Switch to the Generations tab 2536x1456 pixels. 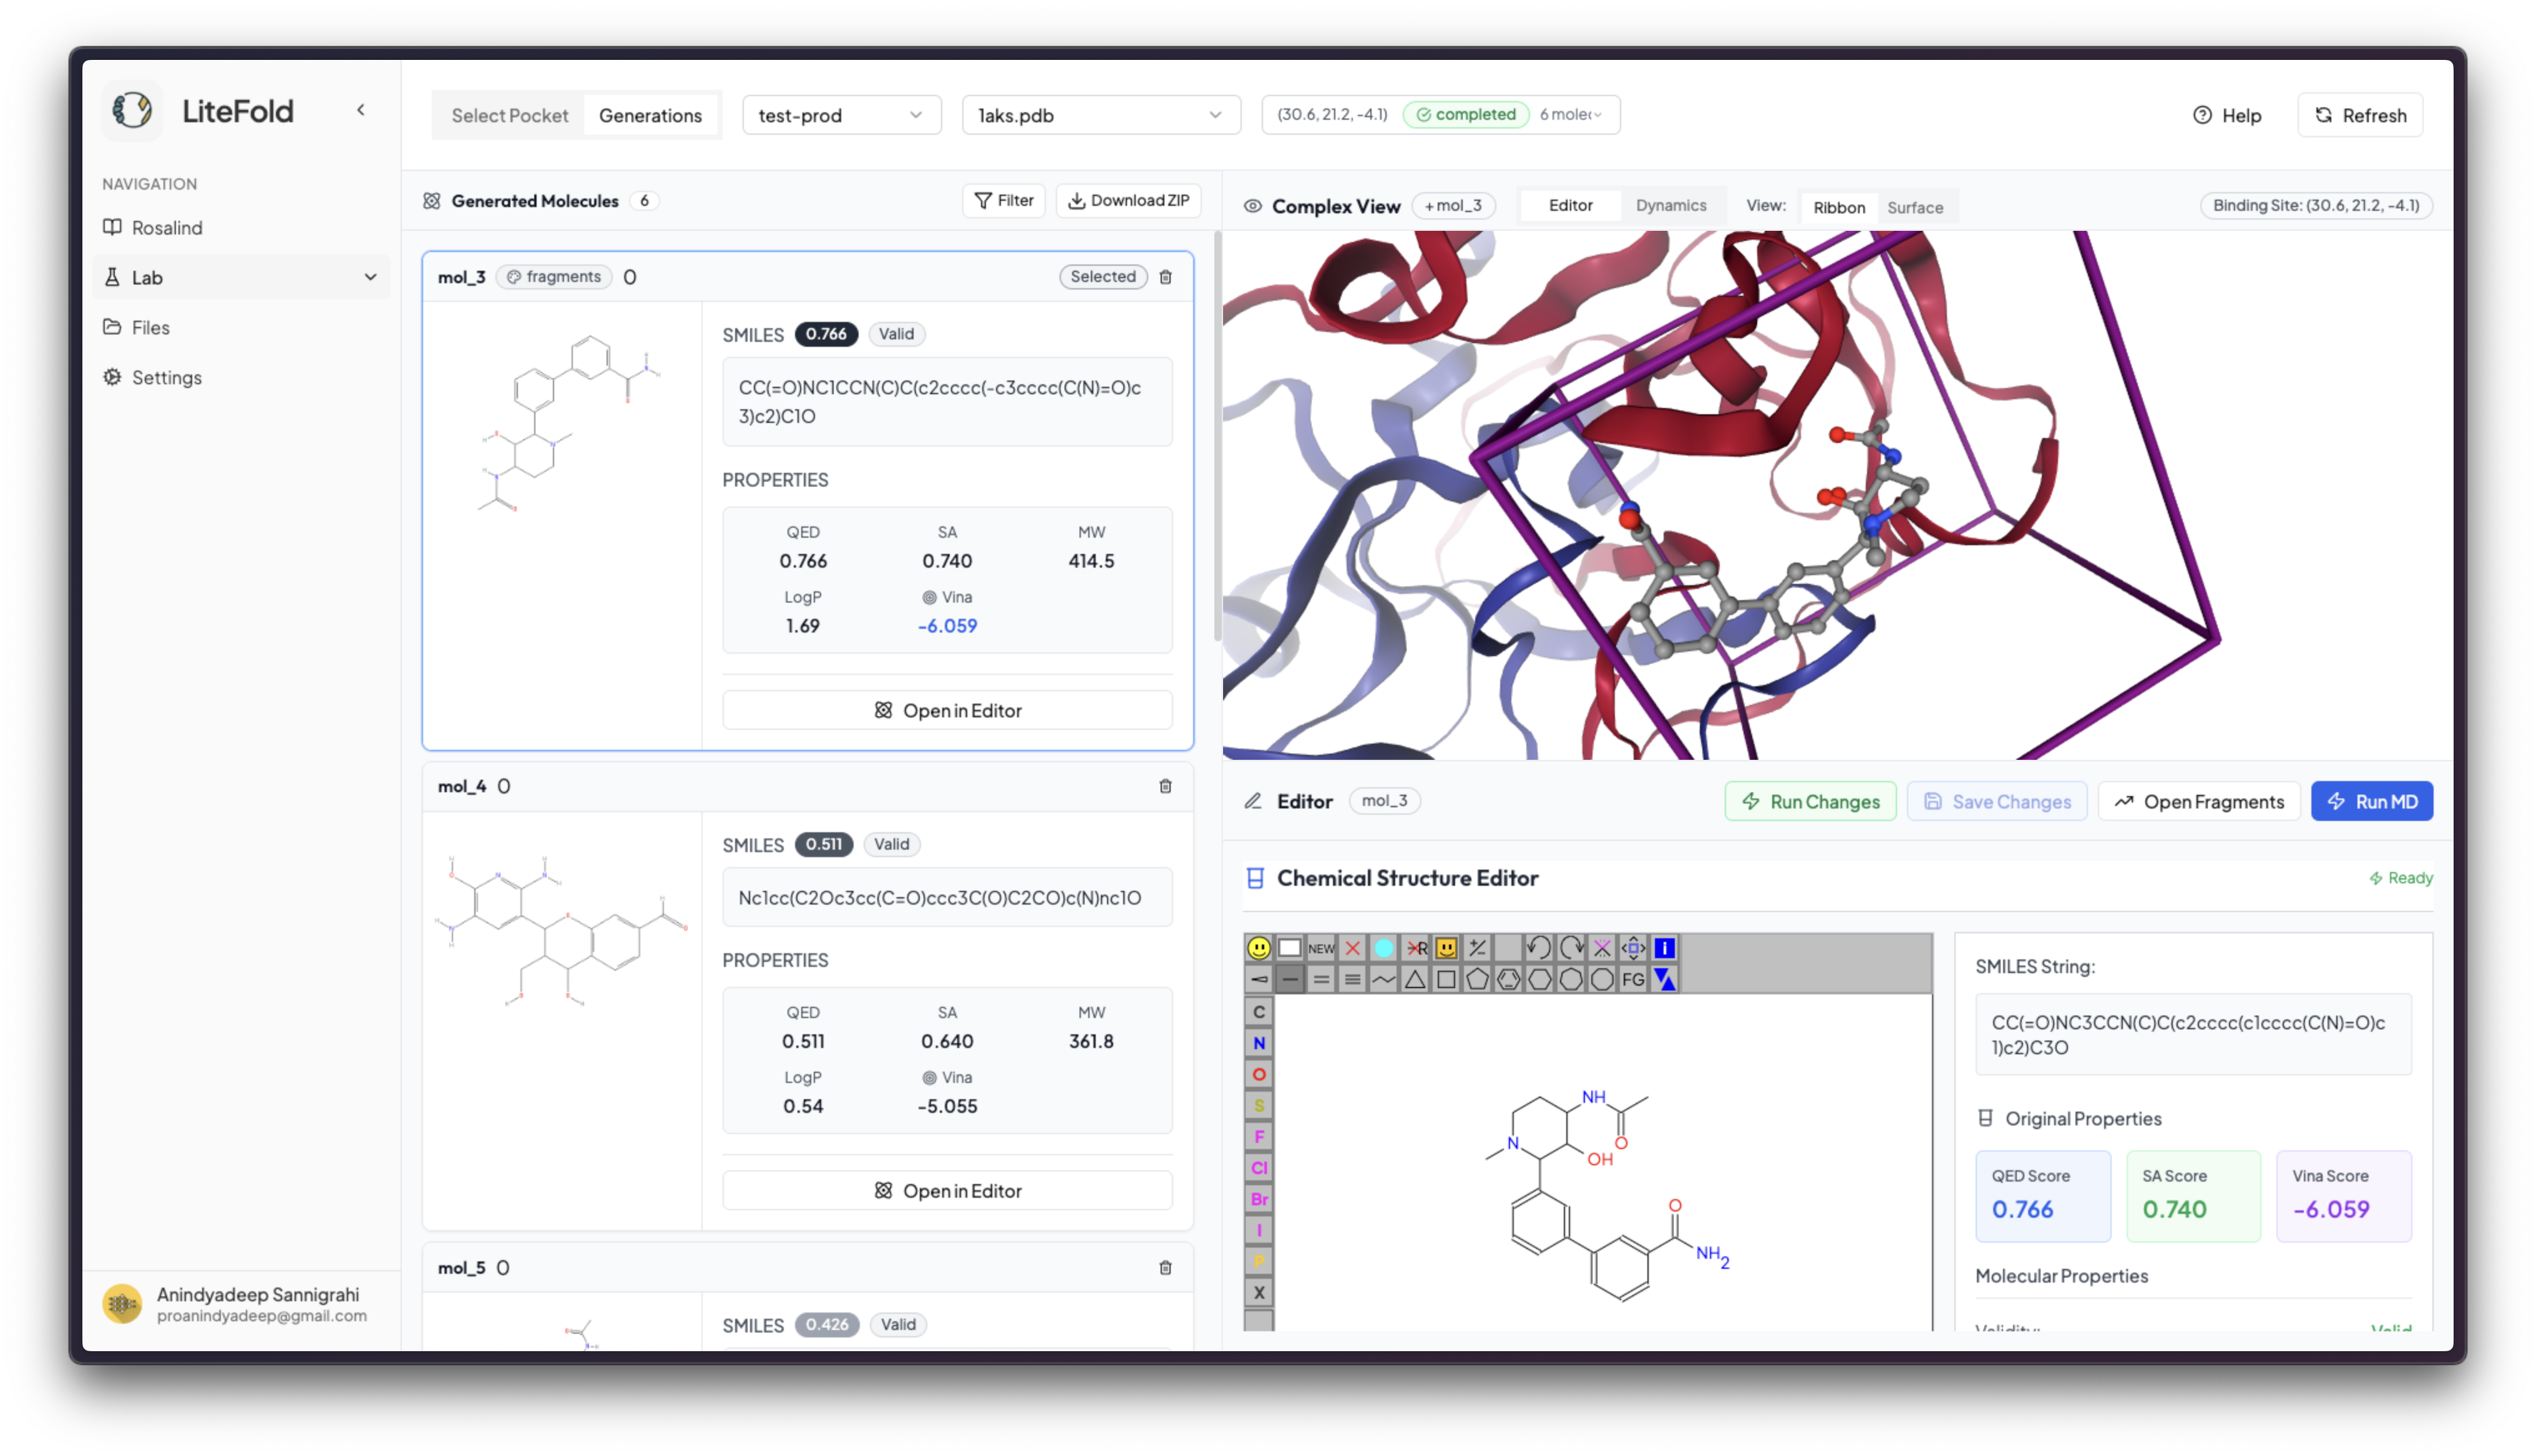point(650,115)
